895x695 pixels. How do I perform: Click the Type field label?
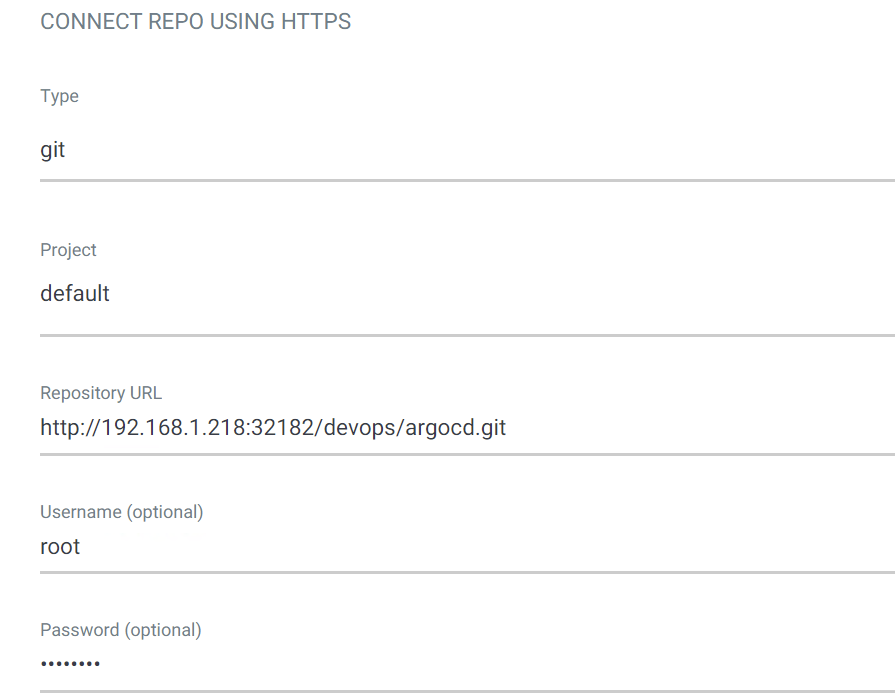pyautogui.click(x=59, y=96)
